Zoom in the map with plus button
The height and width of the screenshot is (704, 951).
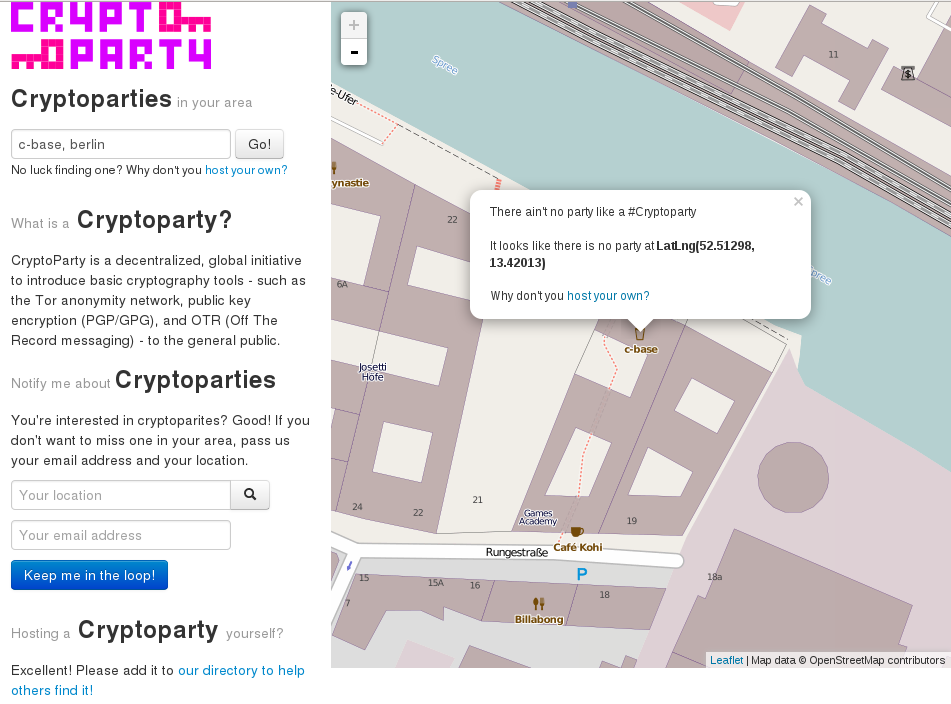(x=354, y=25)
